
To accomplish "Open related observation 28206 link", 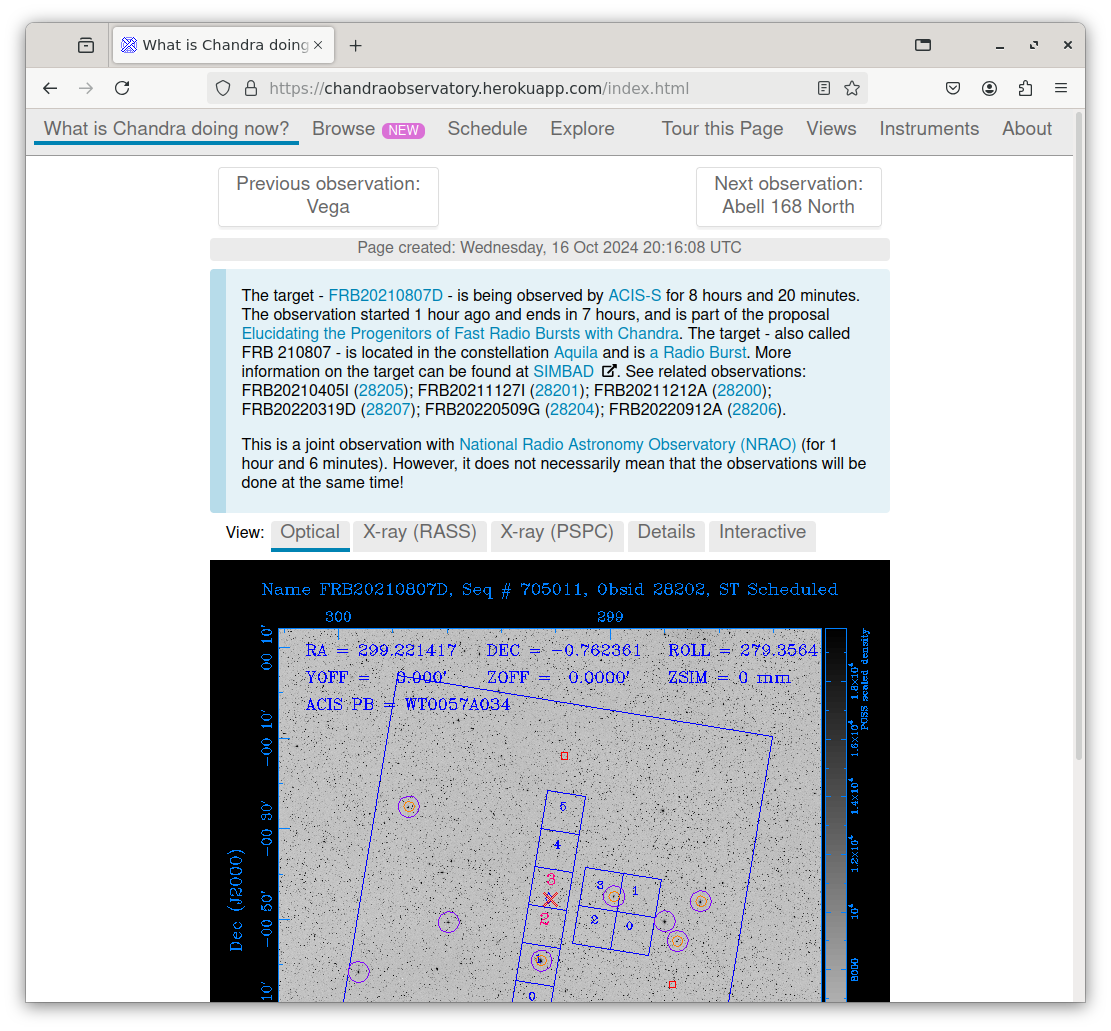I will 755,410.
